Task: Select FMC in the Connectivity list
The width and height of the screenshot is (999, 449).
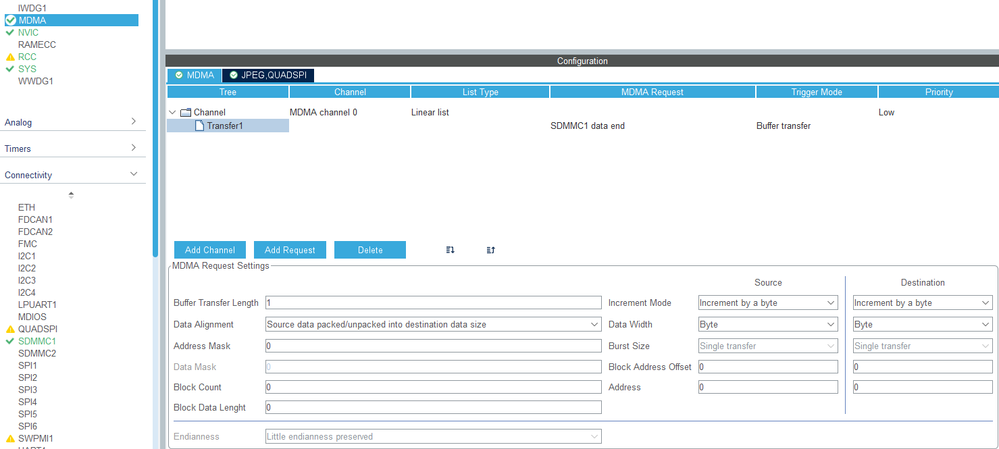Action: click(x=27, y=244)
